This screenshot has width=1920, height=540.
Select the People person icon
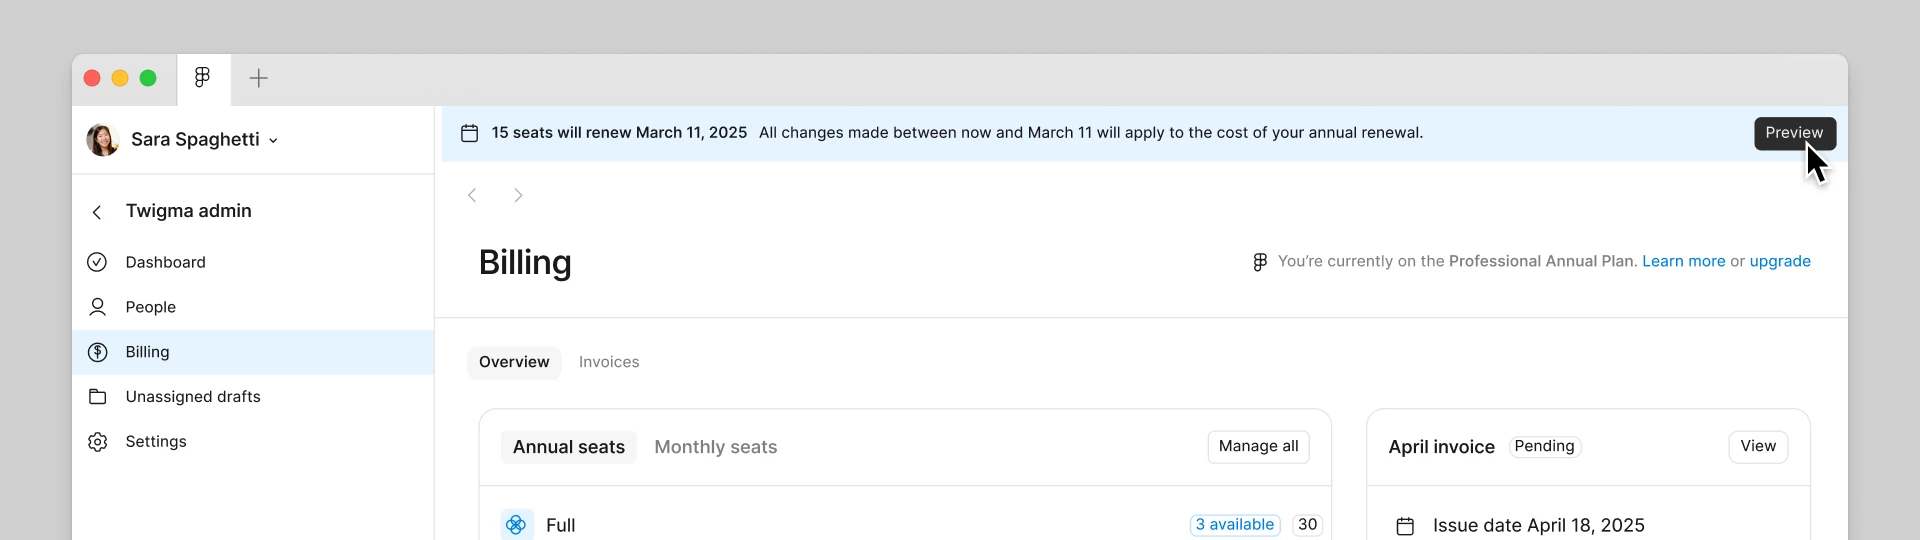pyautogui.click(x=97, y=307)
